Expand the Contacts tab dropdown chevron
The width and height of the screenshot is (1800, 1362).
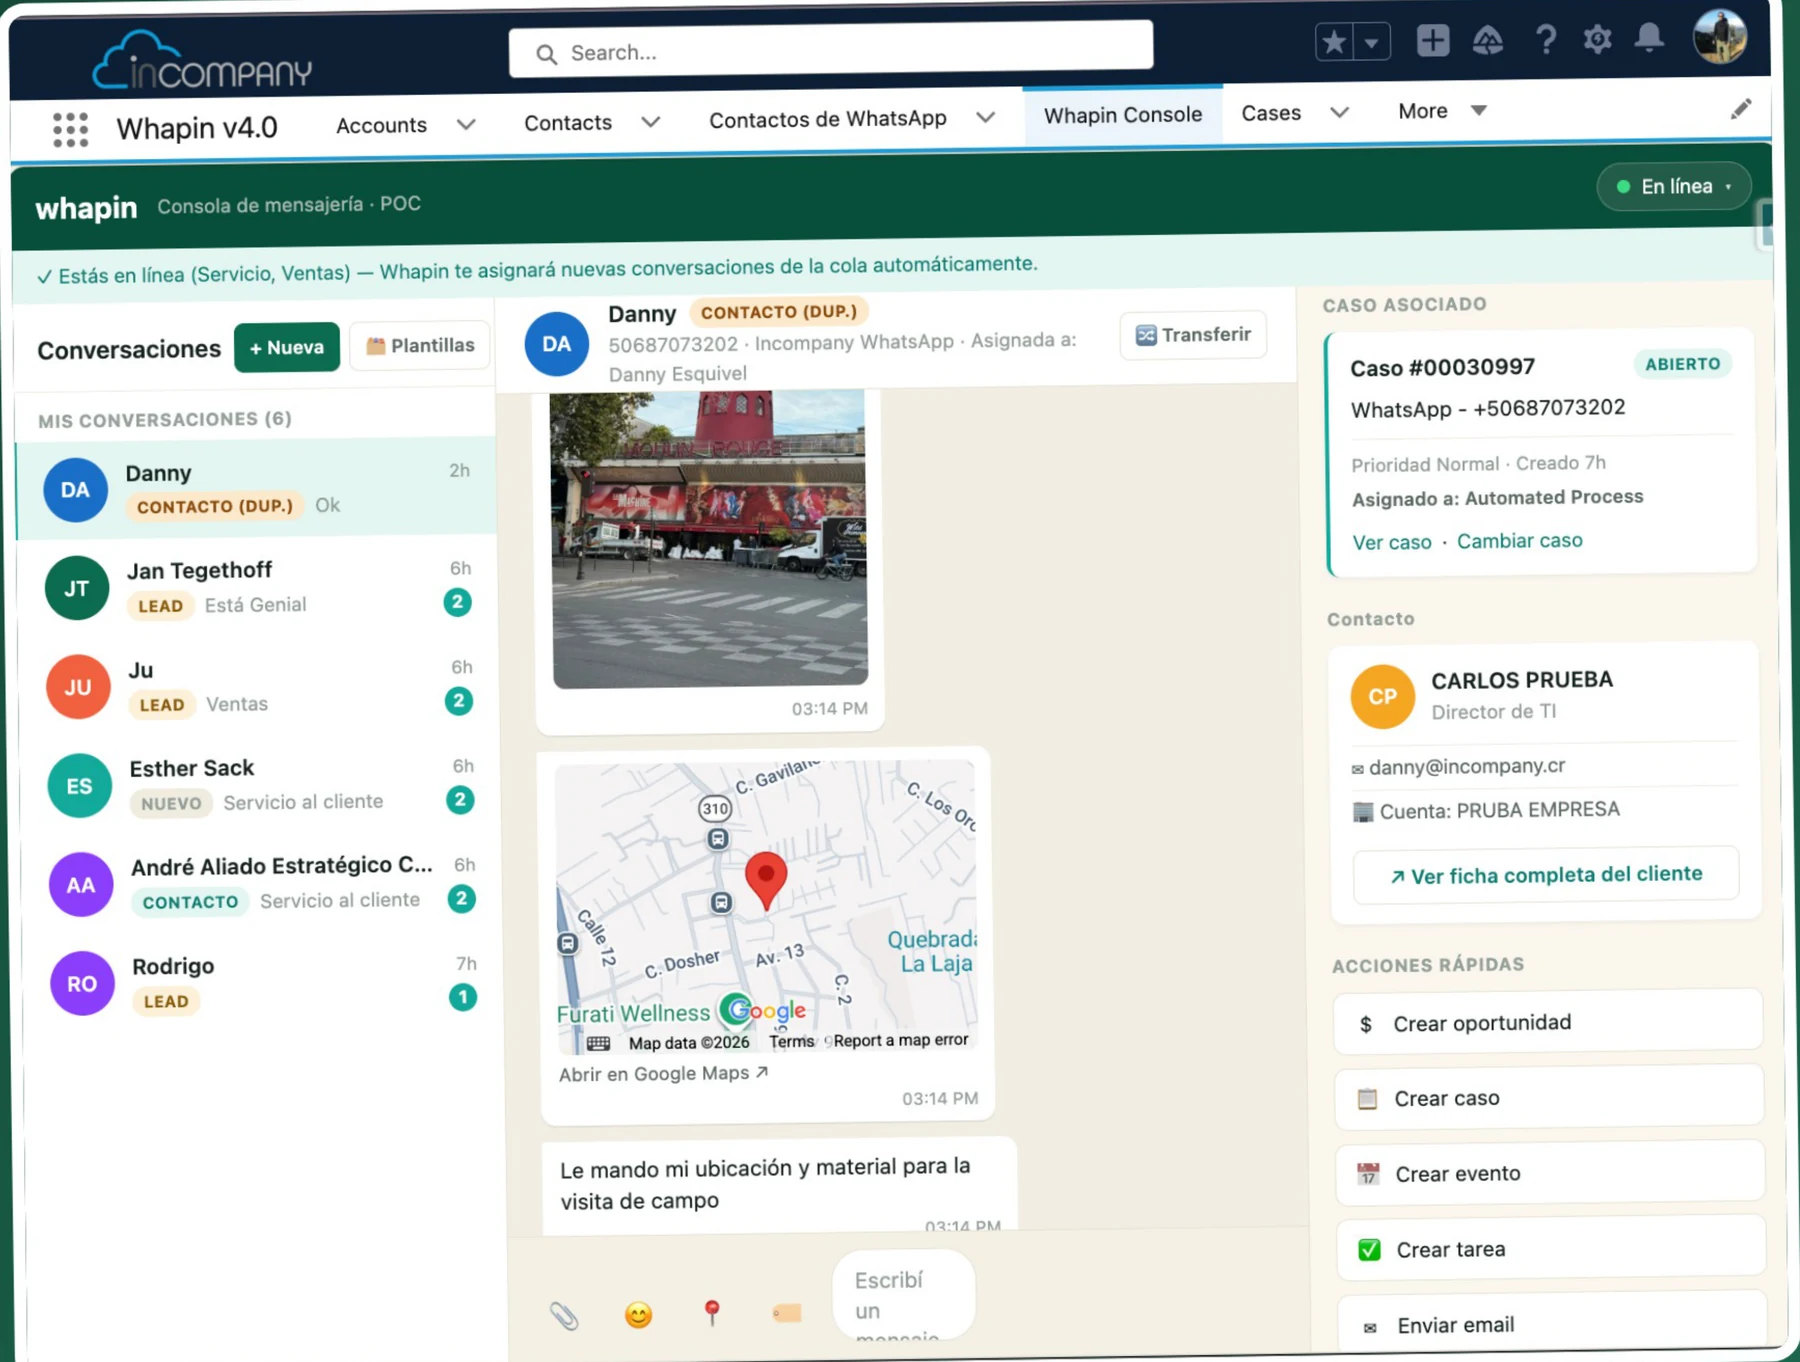[651, 122]
